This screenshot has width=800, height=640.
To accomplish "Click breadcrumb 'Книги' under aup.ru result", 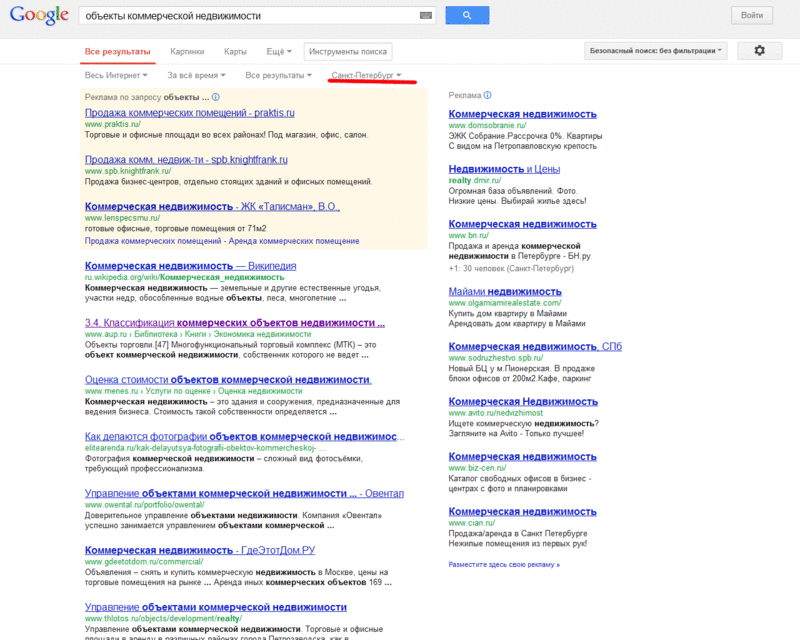I will (195, 334).
